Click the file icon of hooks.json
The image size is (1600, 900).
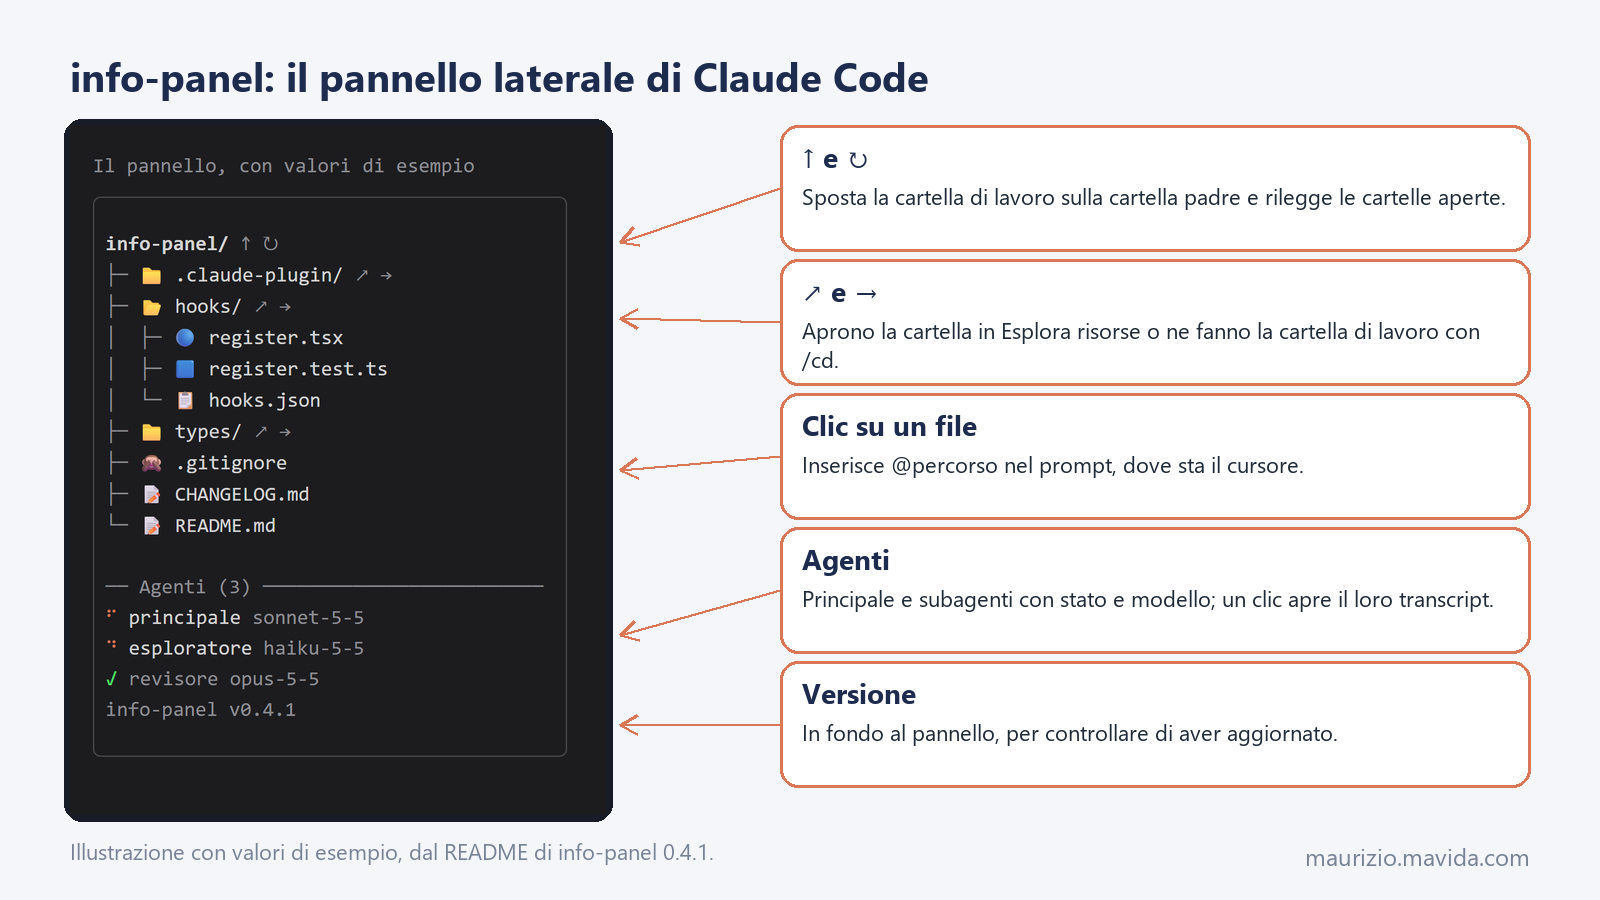click(x=185, y=400)
